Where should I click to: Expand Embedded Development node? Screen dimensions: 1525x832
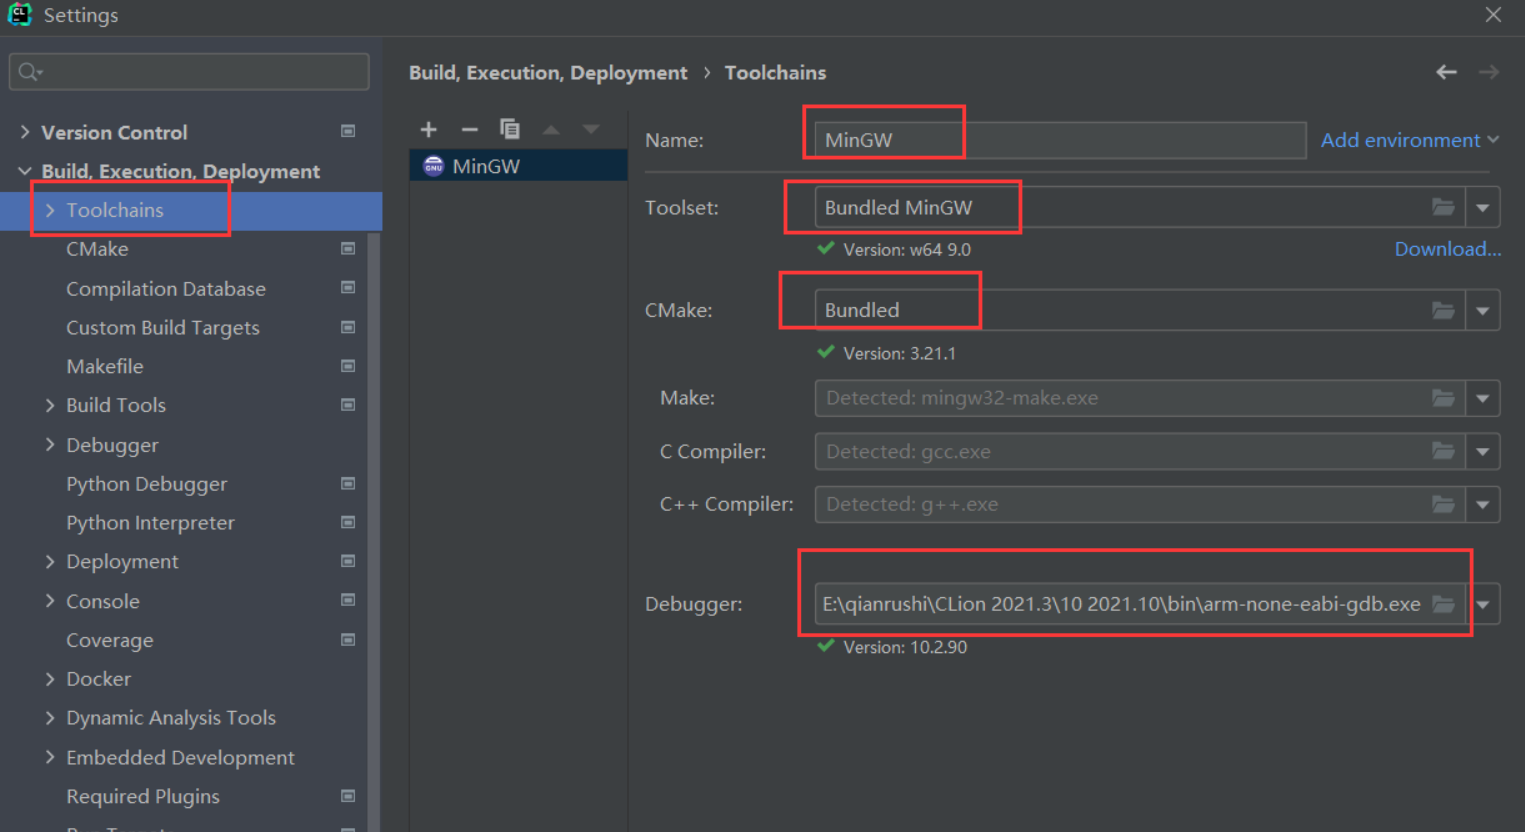pyautogui.click(x=50, y=757)
